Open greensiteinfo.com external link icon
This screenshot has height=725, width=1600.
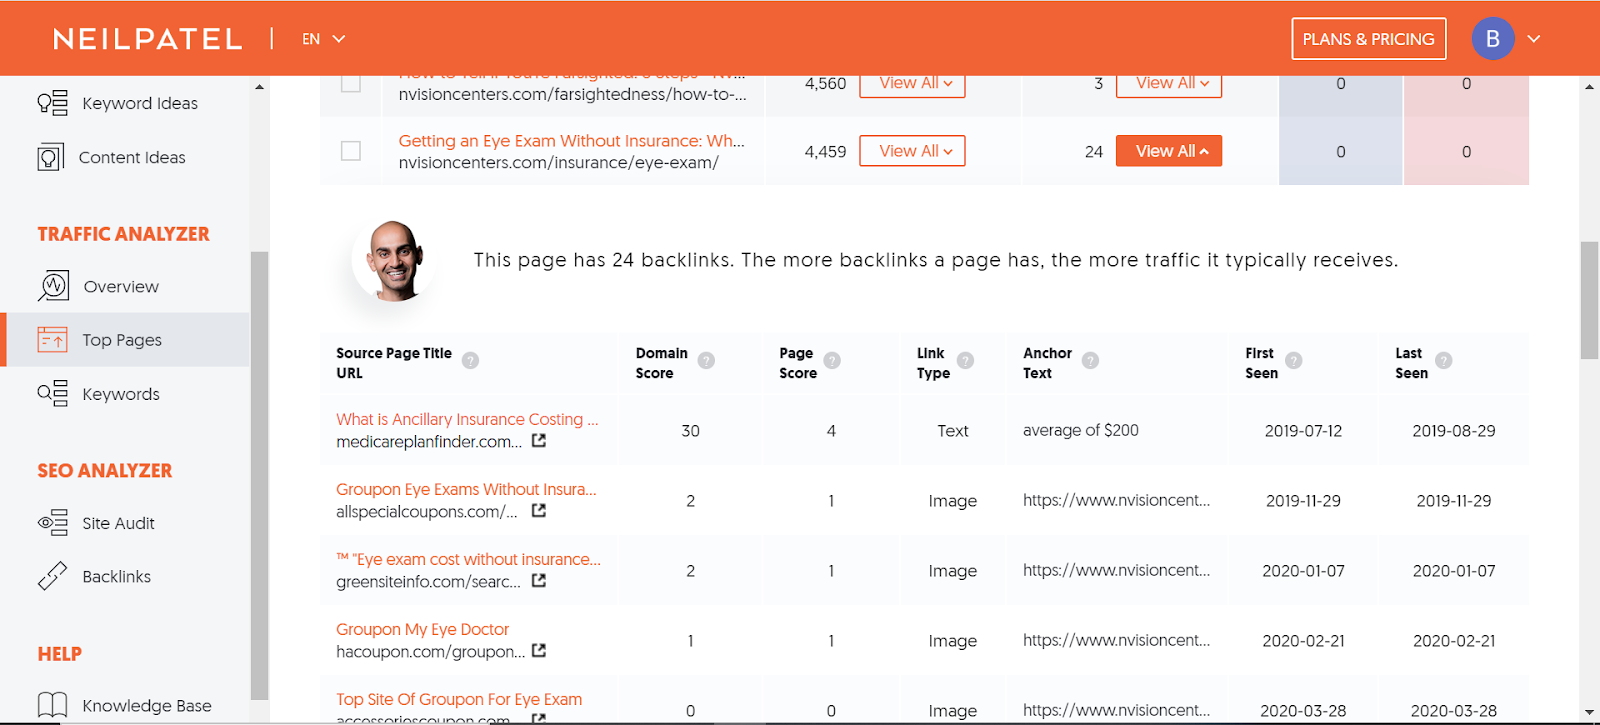(x=539, y=581)
